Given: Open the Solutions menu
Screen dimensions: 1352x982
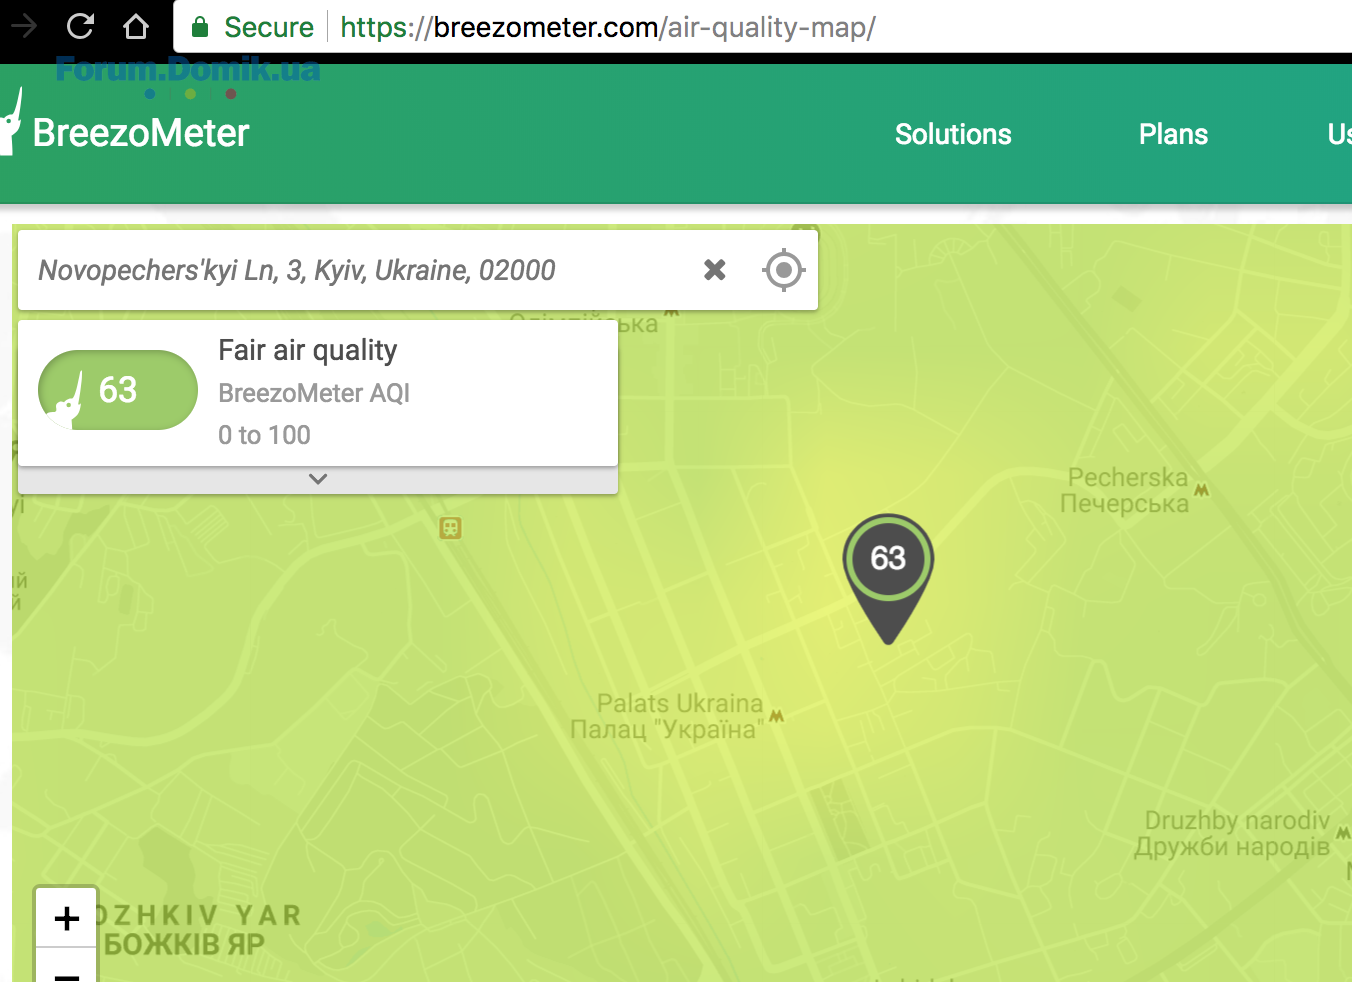Looking at the screenshot, I should click(953, 134).
